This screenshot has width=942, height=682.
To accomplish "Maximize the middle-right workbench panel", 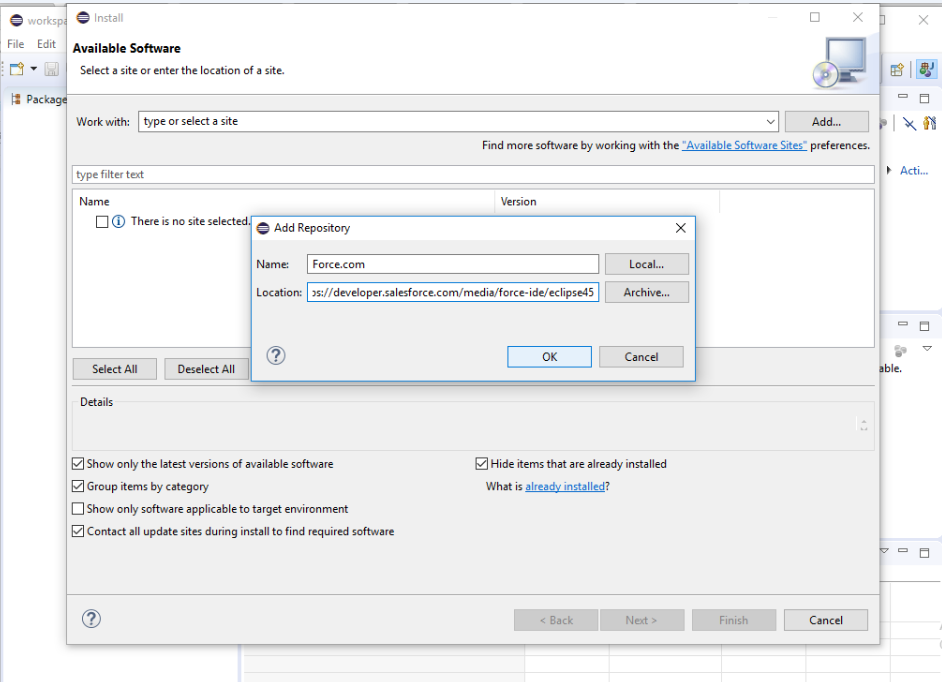I will coord(925,326).
